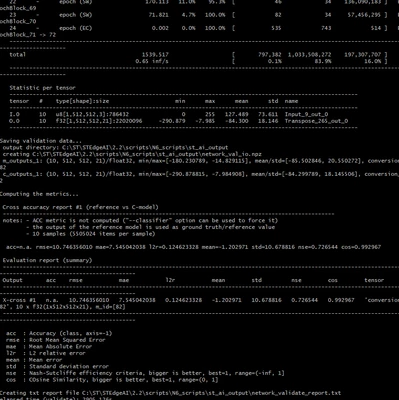Click the duration "0.002" in row 24
Viewport: 399px width, 400px height.
160,28
